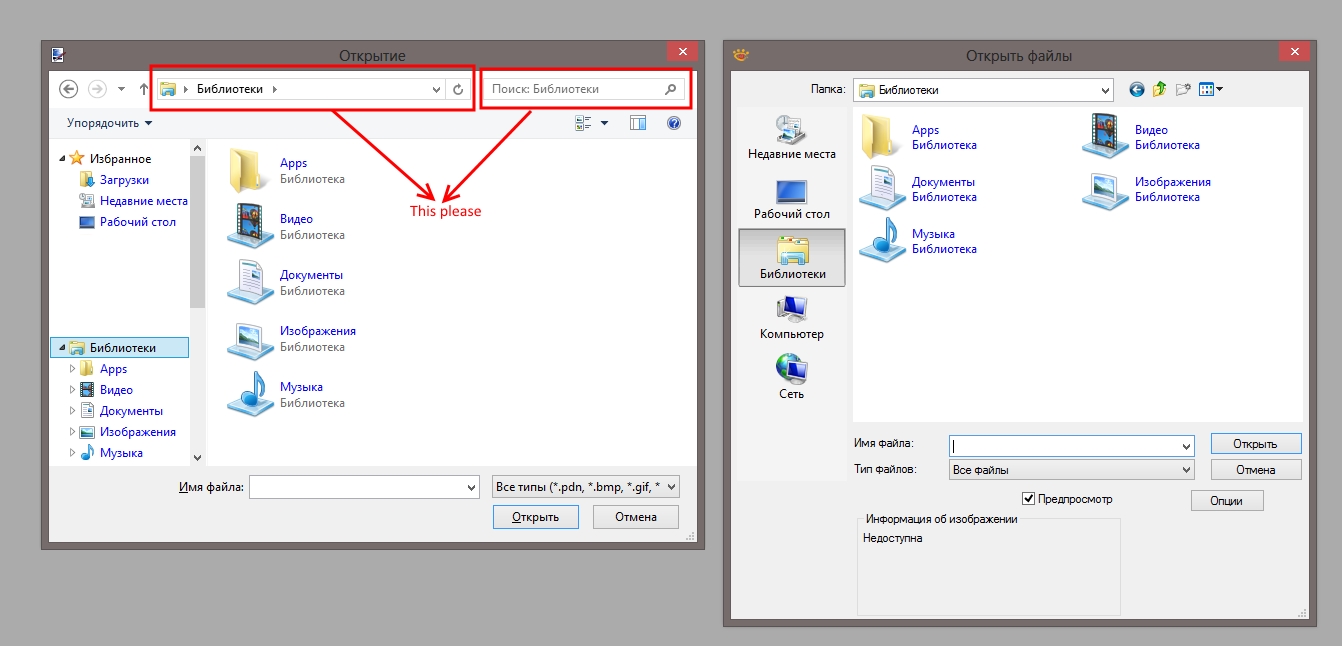1342x646 pixels.
Task: Select Рабочий стол in navigation tree
Action: 138,222
